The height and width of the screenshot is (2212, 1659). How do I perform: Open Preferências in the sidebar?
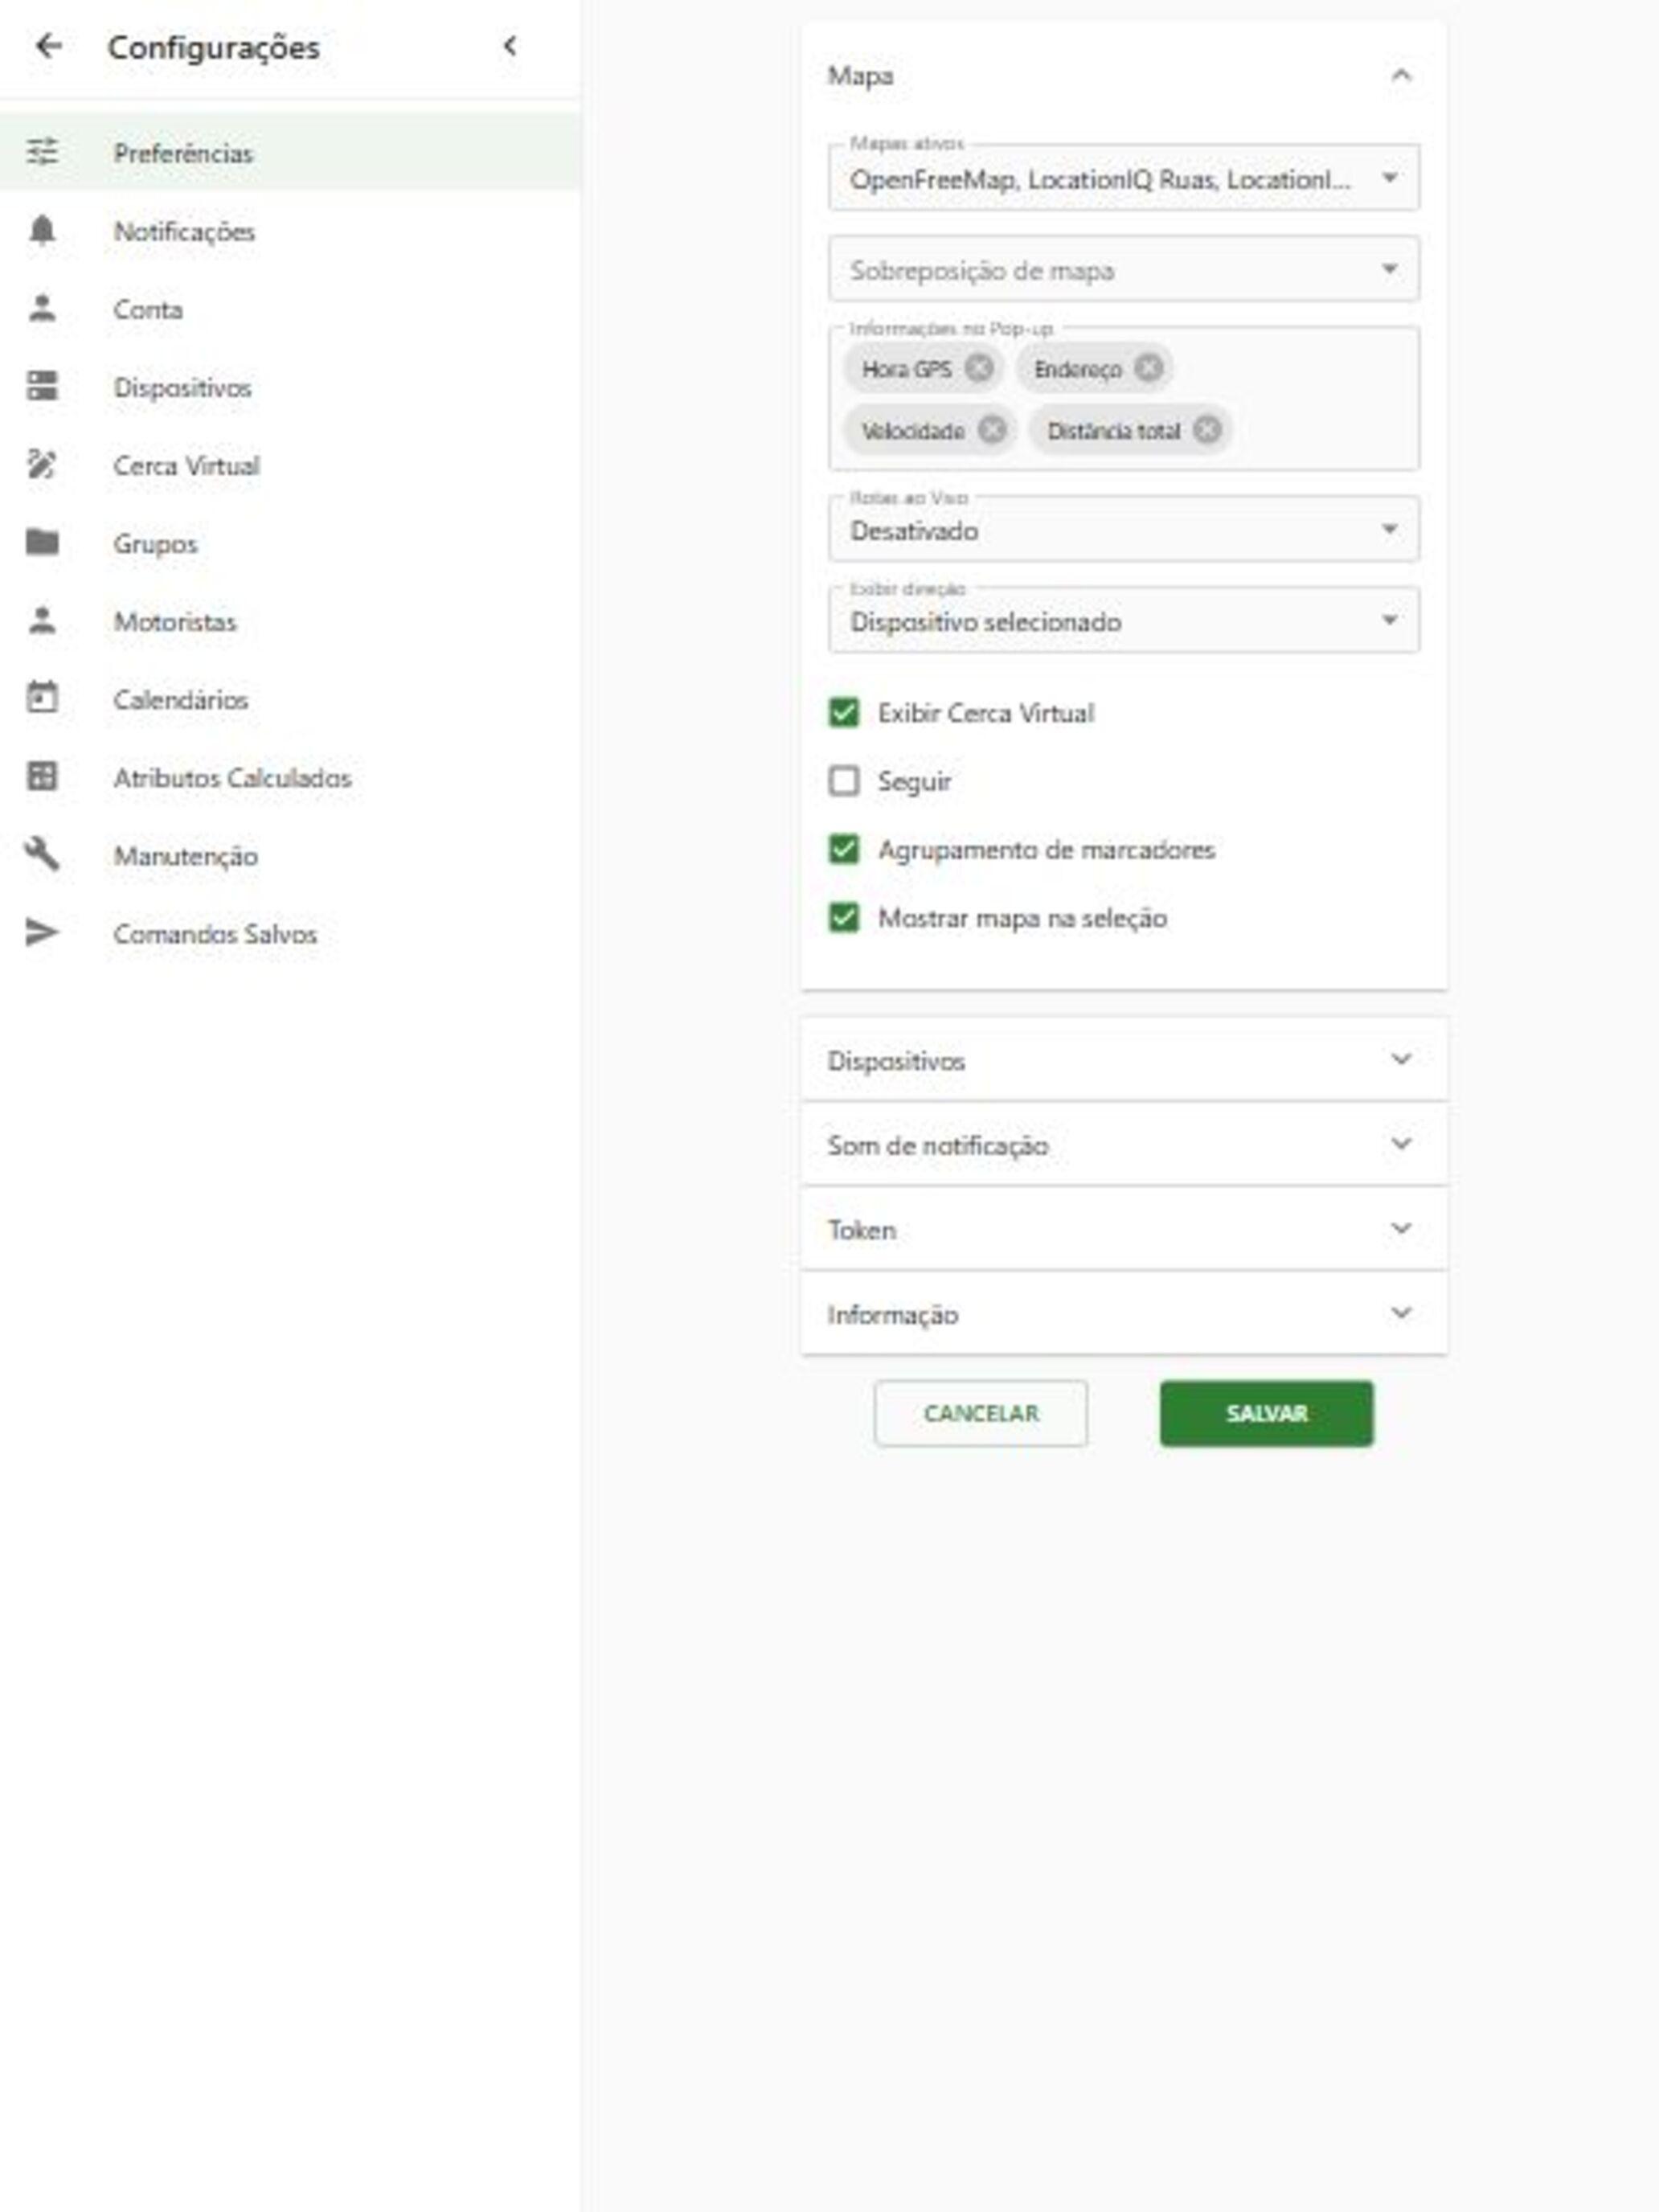click(x=290, y=152)
